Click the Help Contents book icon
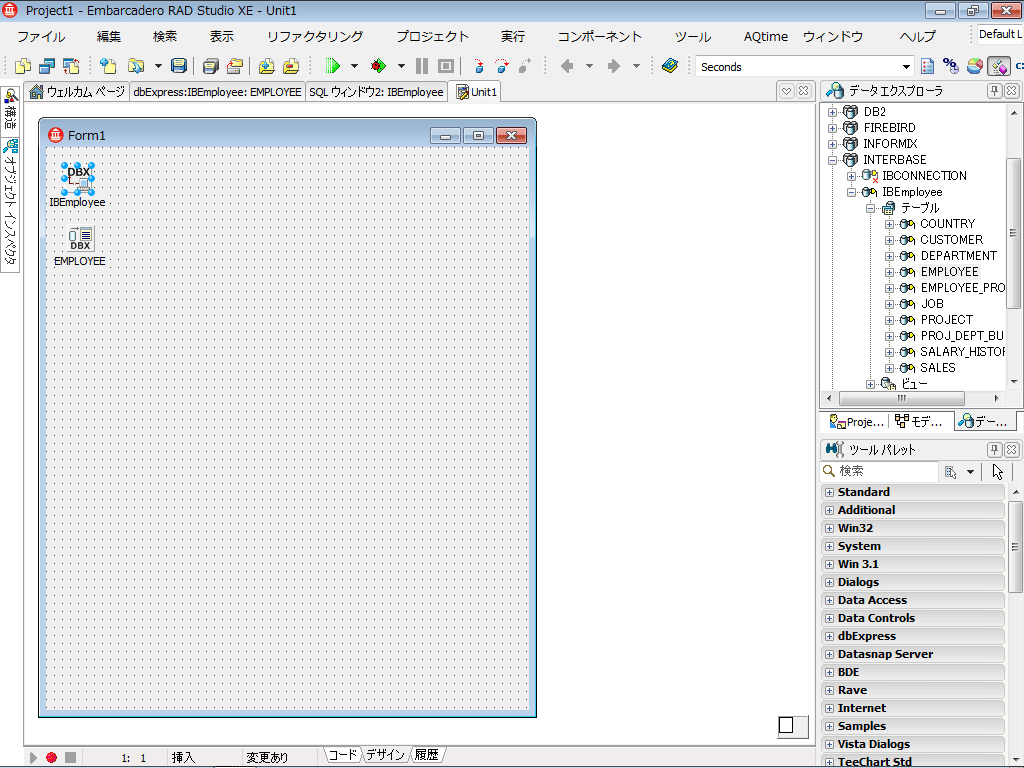Viewport: 1024px width, 768px height. [669, 66]
